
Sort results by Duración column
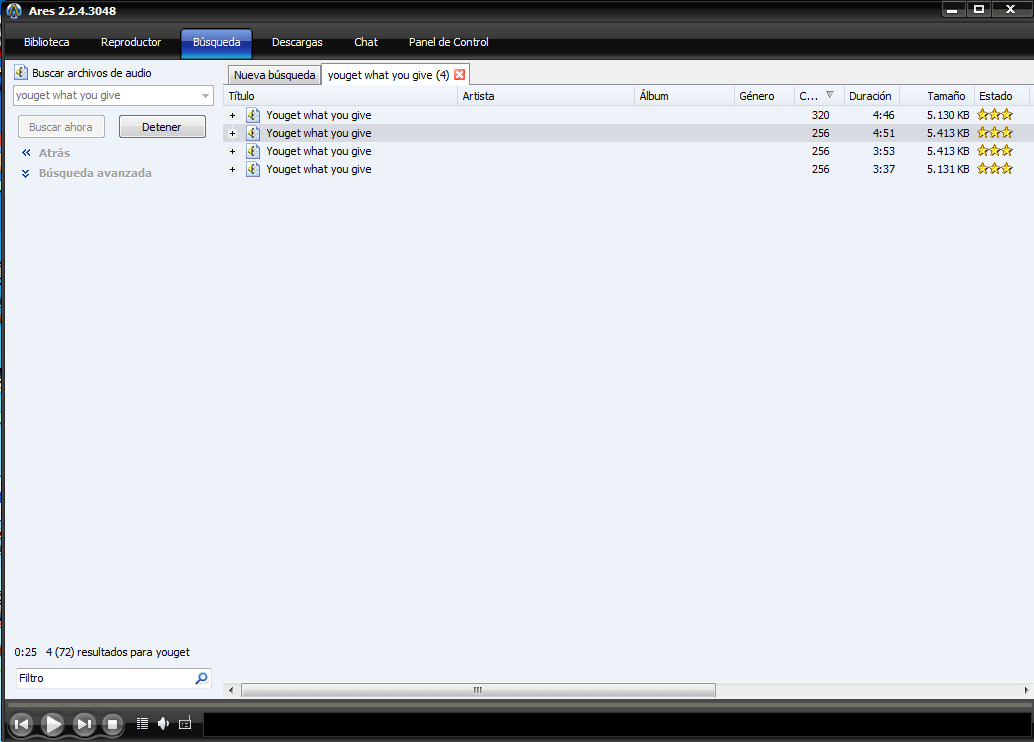872,96
